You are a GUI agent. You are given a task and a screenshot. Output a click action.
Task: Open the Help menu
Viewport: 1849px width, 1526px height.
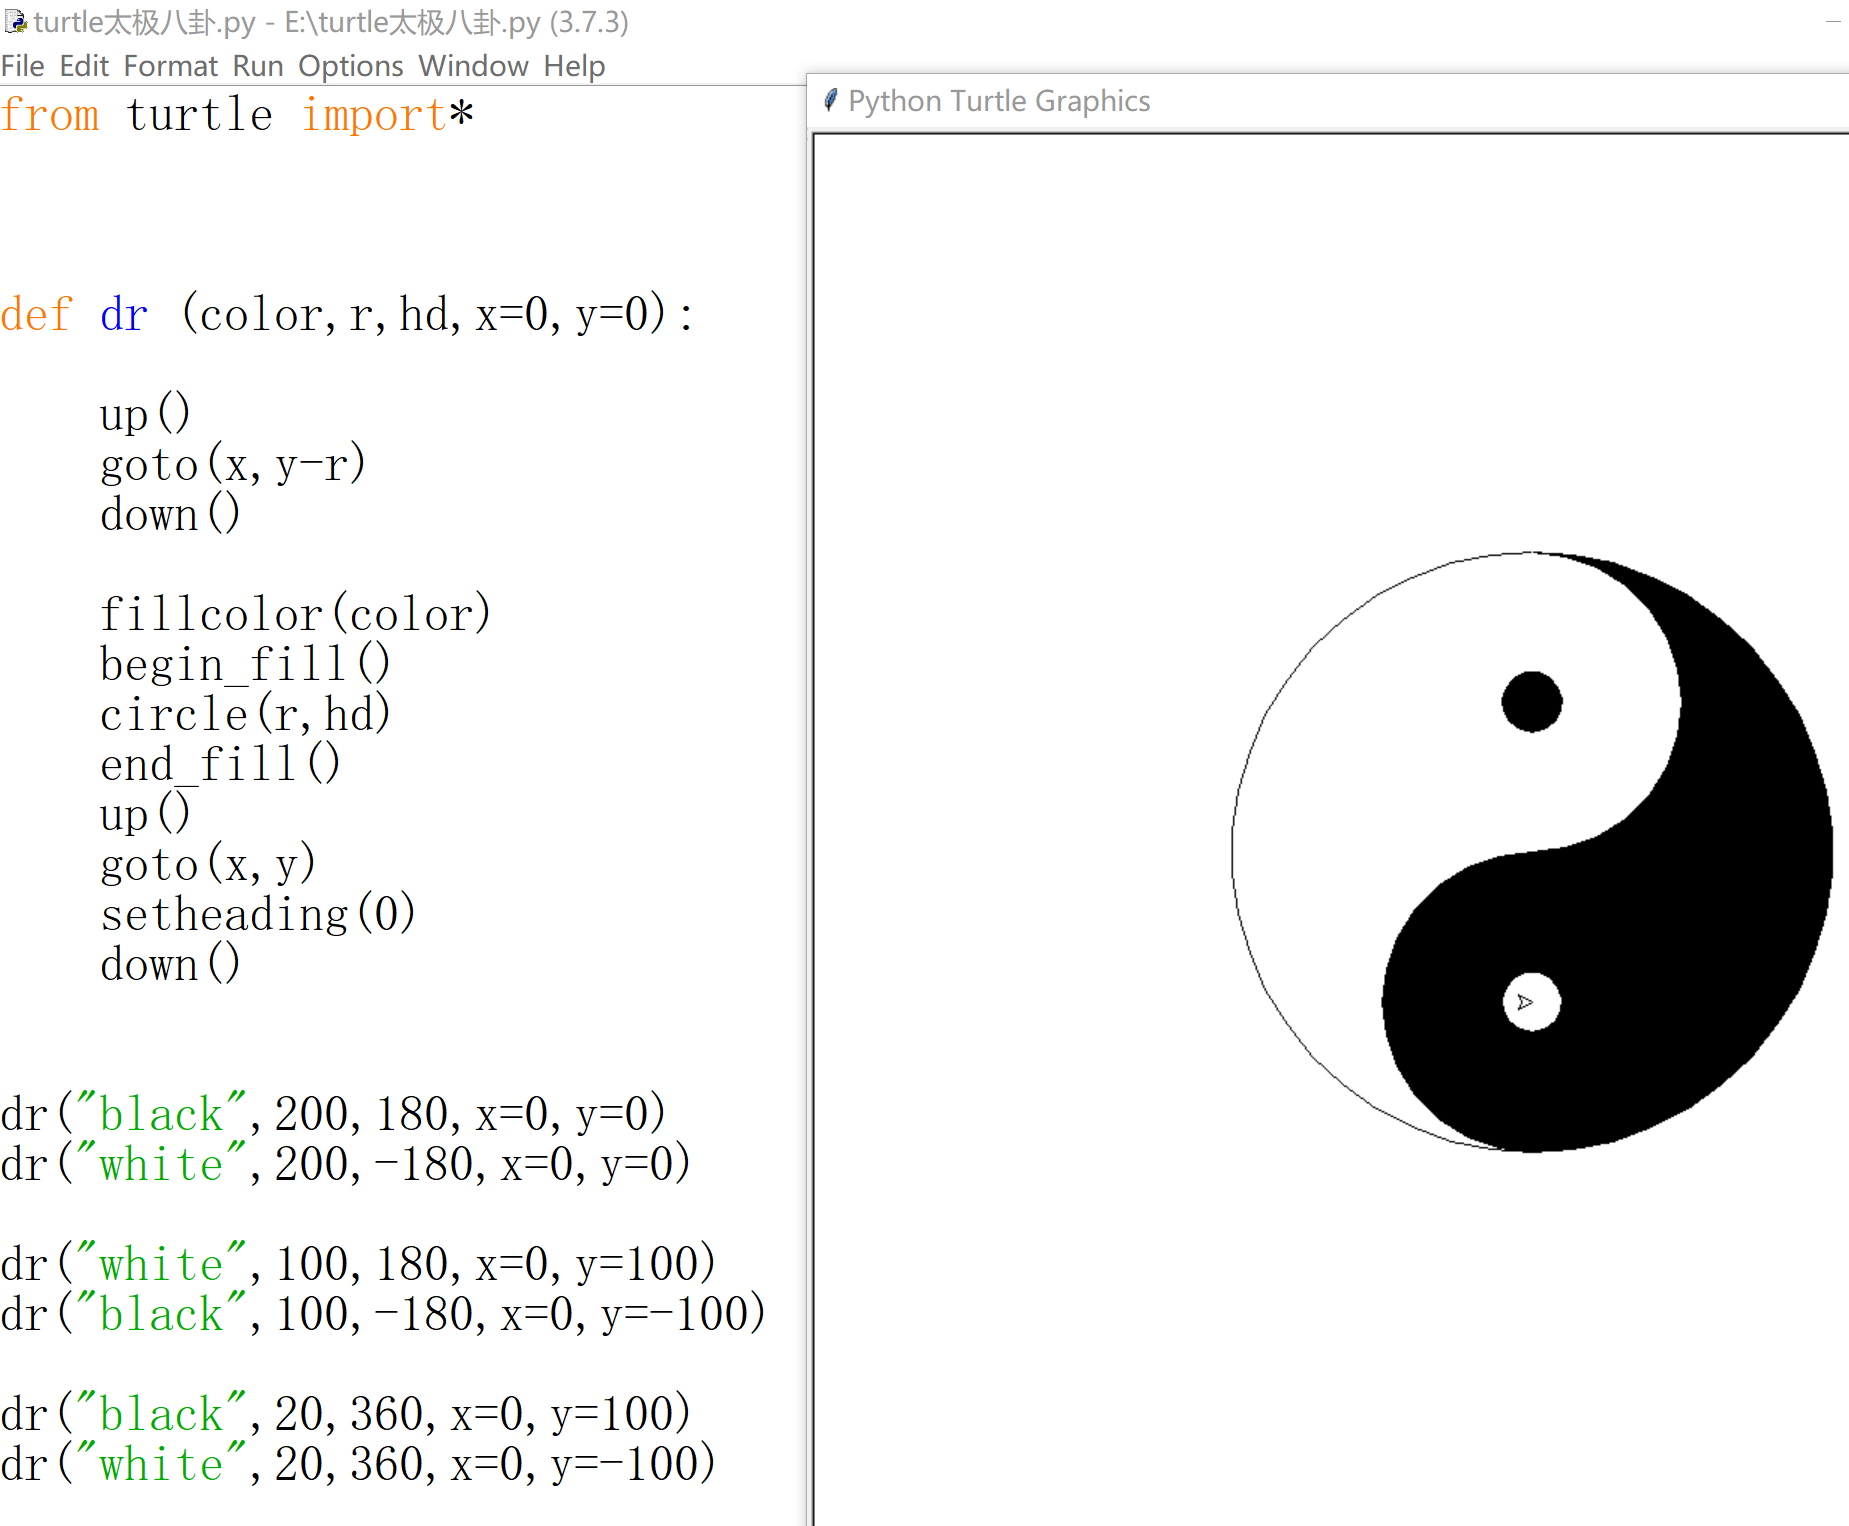click(x=574, y=66)
